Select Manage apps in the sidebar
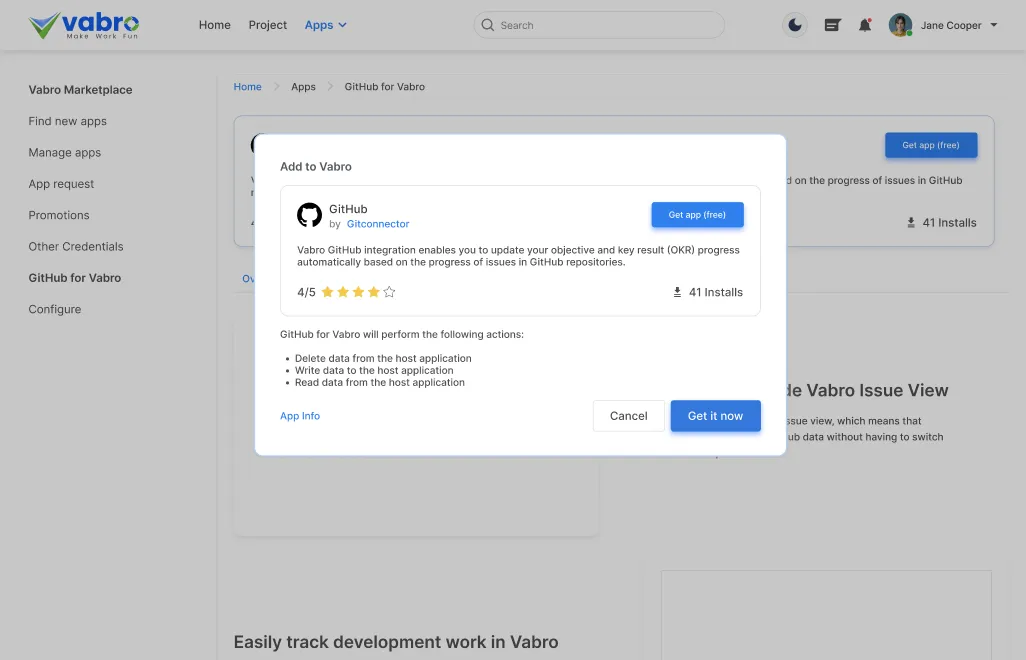This screenshot has width=1026, height=660. (x=65, y=153)
